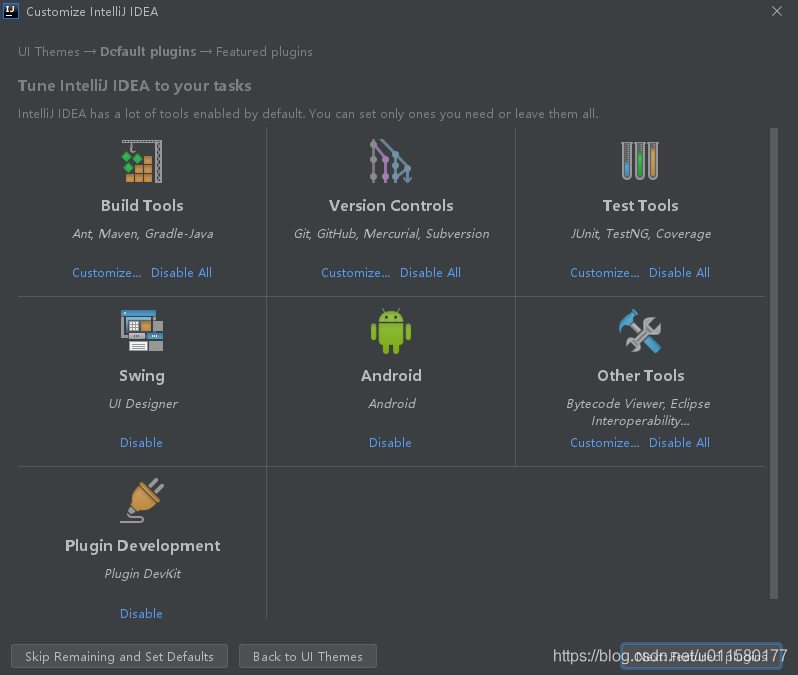The image size is (798, 675).
Task: Disable the Android plugin
Action: pyautogui.click(x=390, y=443)
